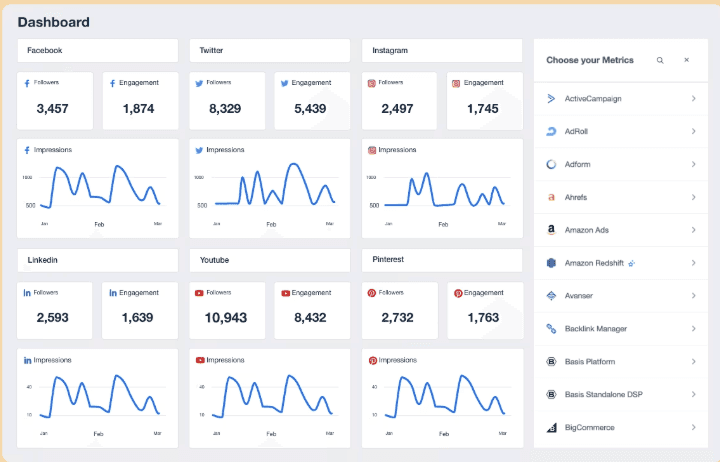This screenshot has height=462, width=720.
Task: Click the Linkedin Impressions line chart
Action: [x=97, y=398]
